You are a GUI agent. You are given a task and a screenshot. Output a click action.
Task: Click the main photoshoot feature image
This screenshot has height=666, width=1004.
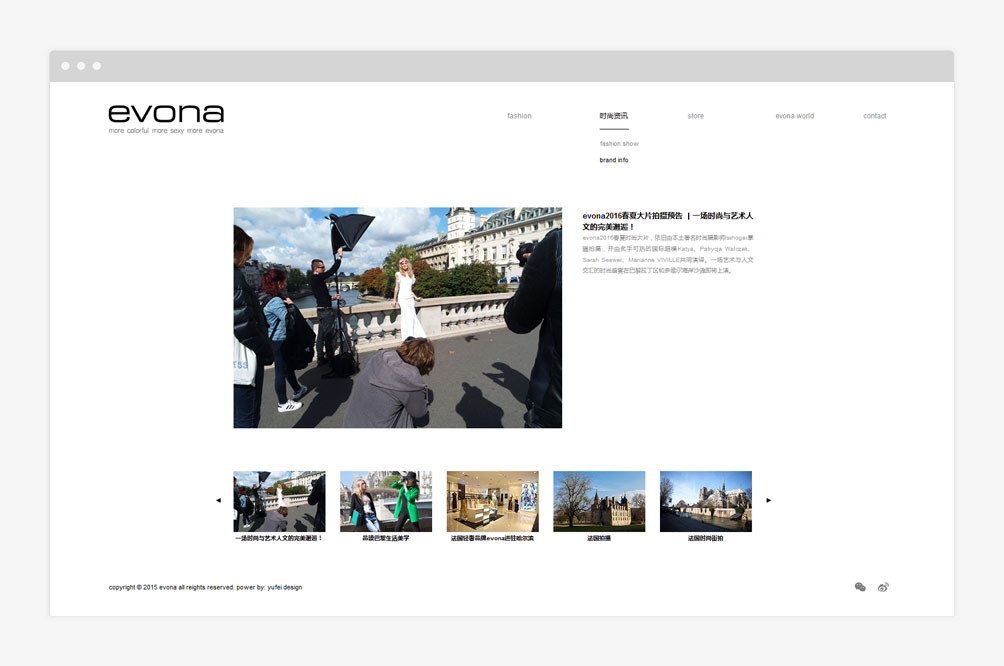coord(397,317)
